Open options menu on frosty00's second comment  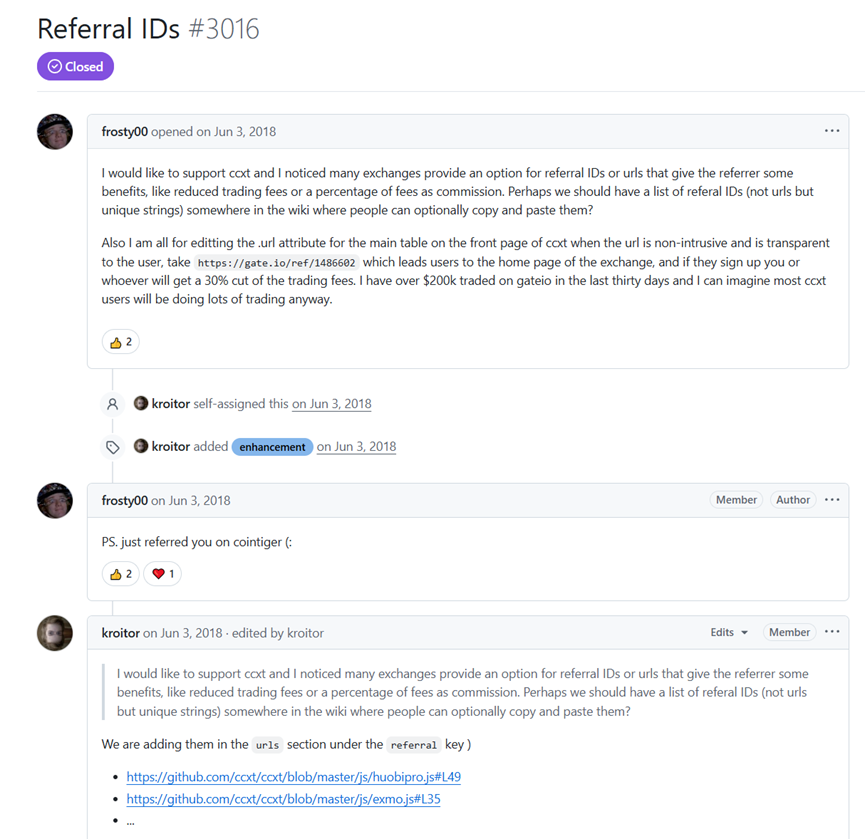tap(831, 500)
